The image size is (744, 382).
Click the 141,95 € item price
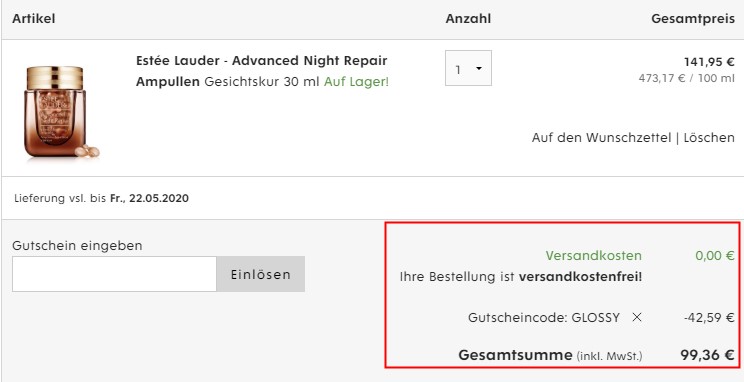tap(709, 62)
